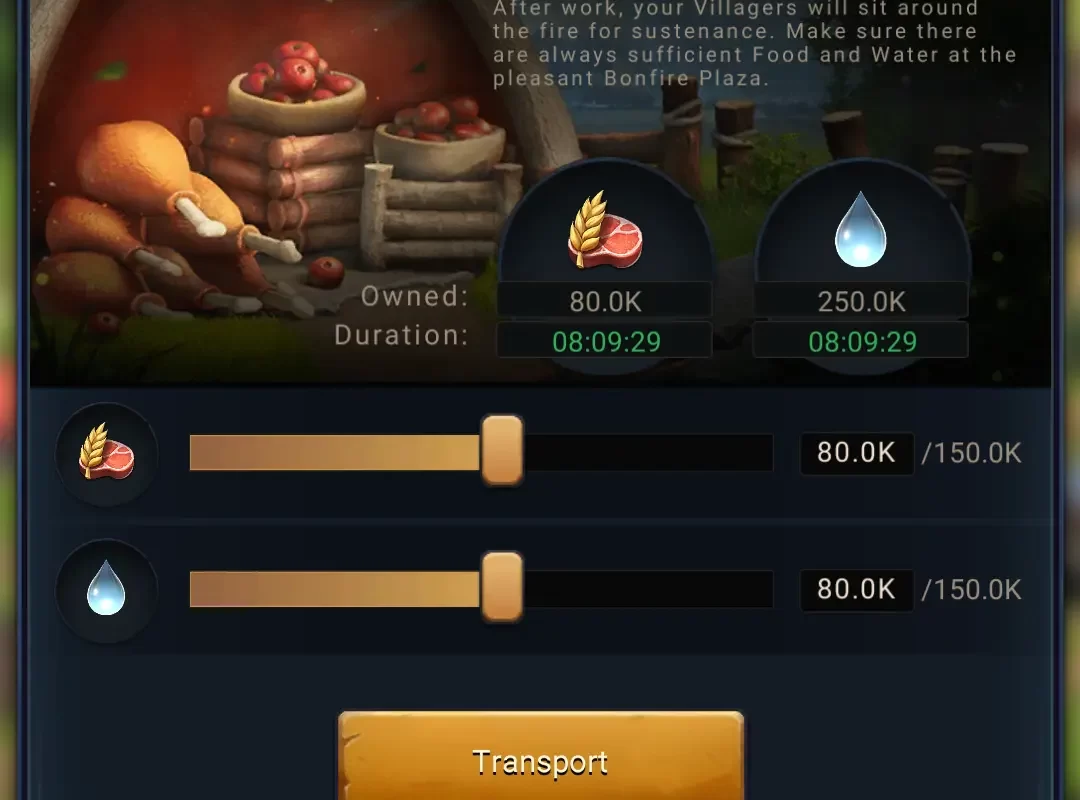Screen dimensions: 1080x800
Task: Click the empty part of water slider track
Action: 647,589
